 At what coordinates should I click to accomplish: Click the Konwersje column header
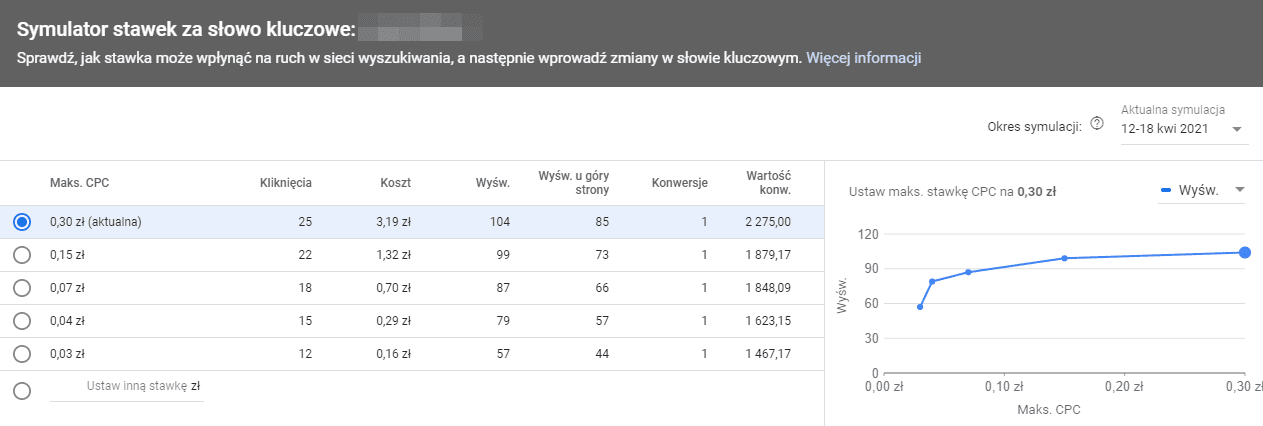(x=680, y=183)
